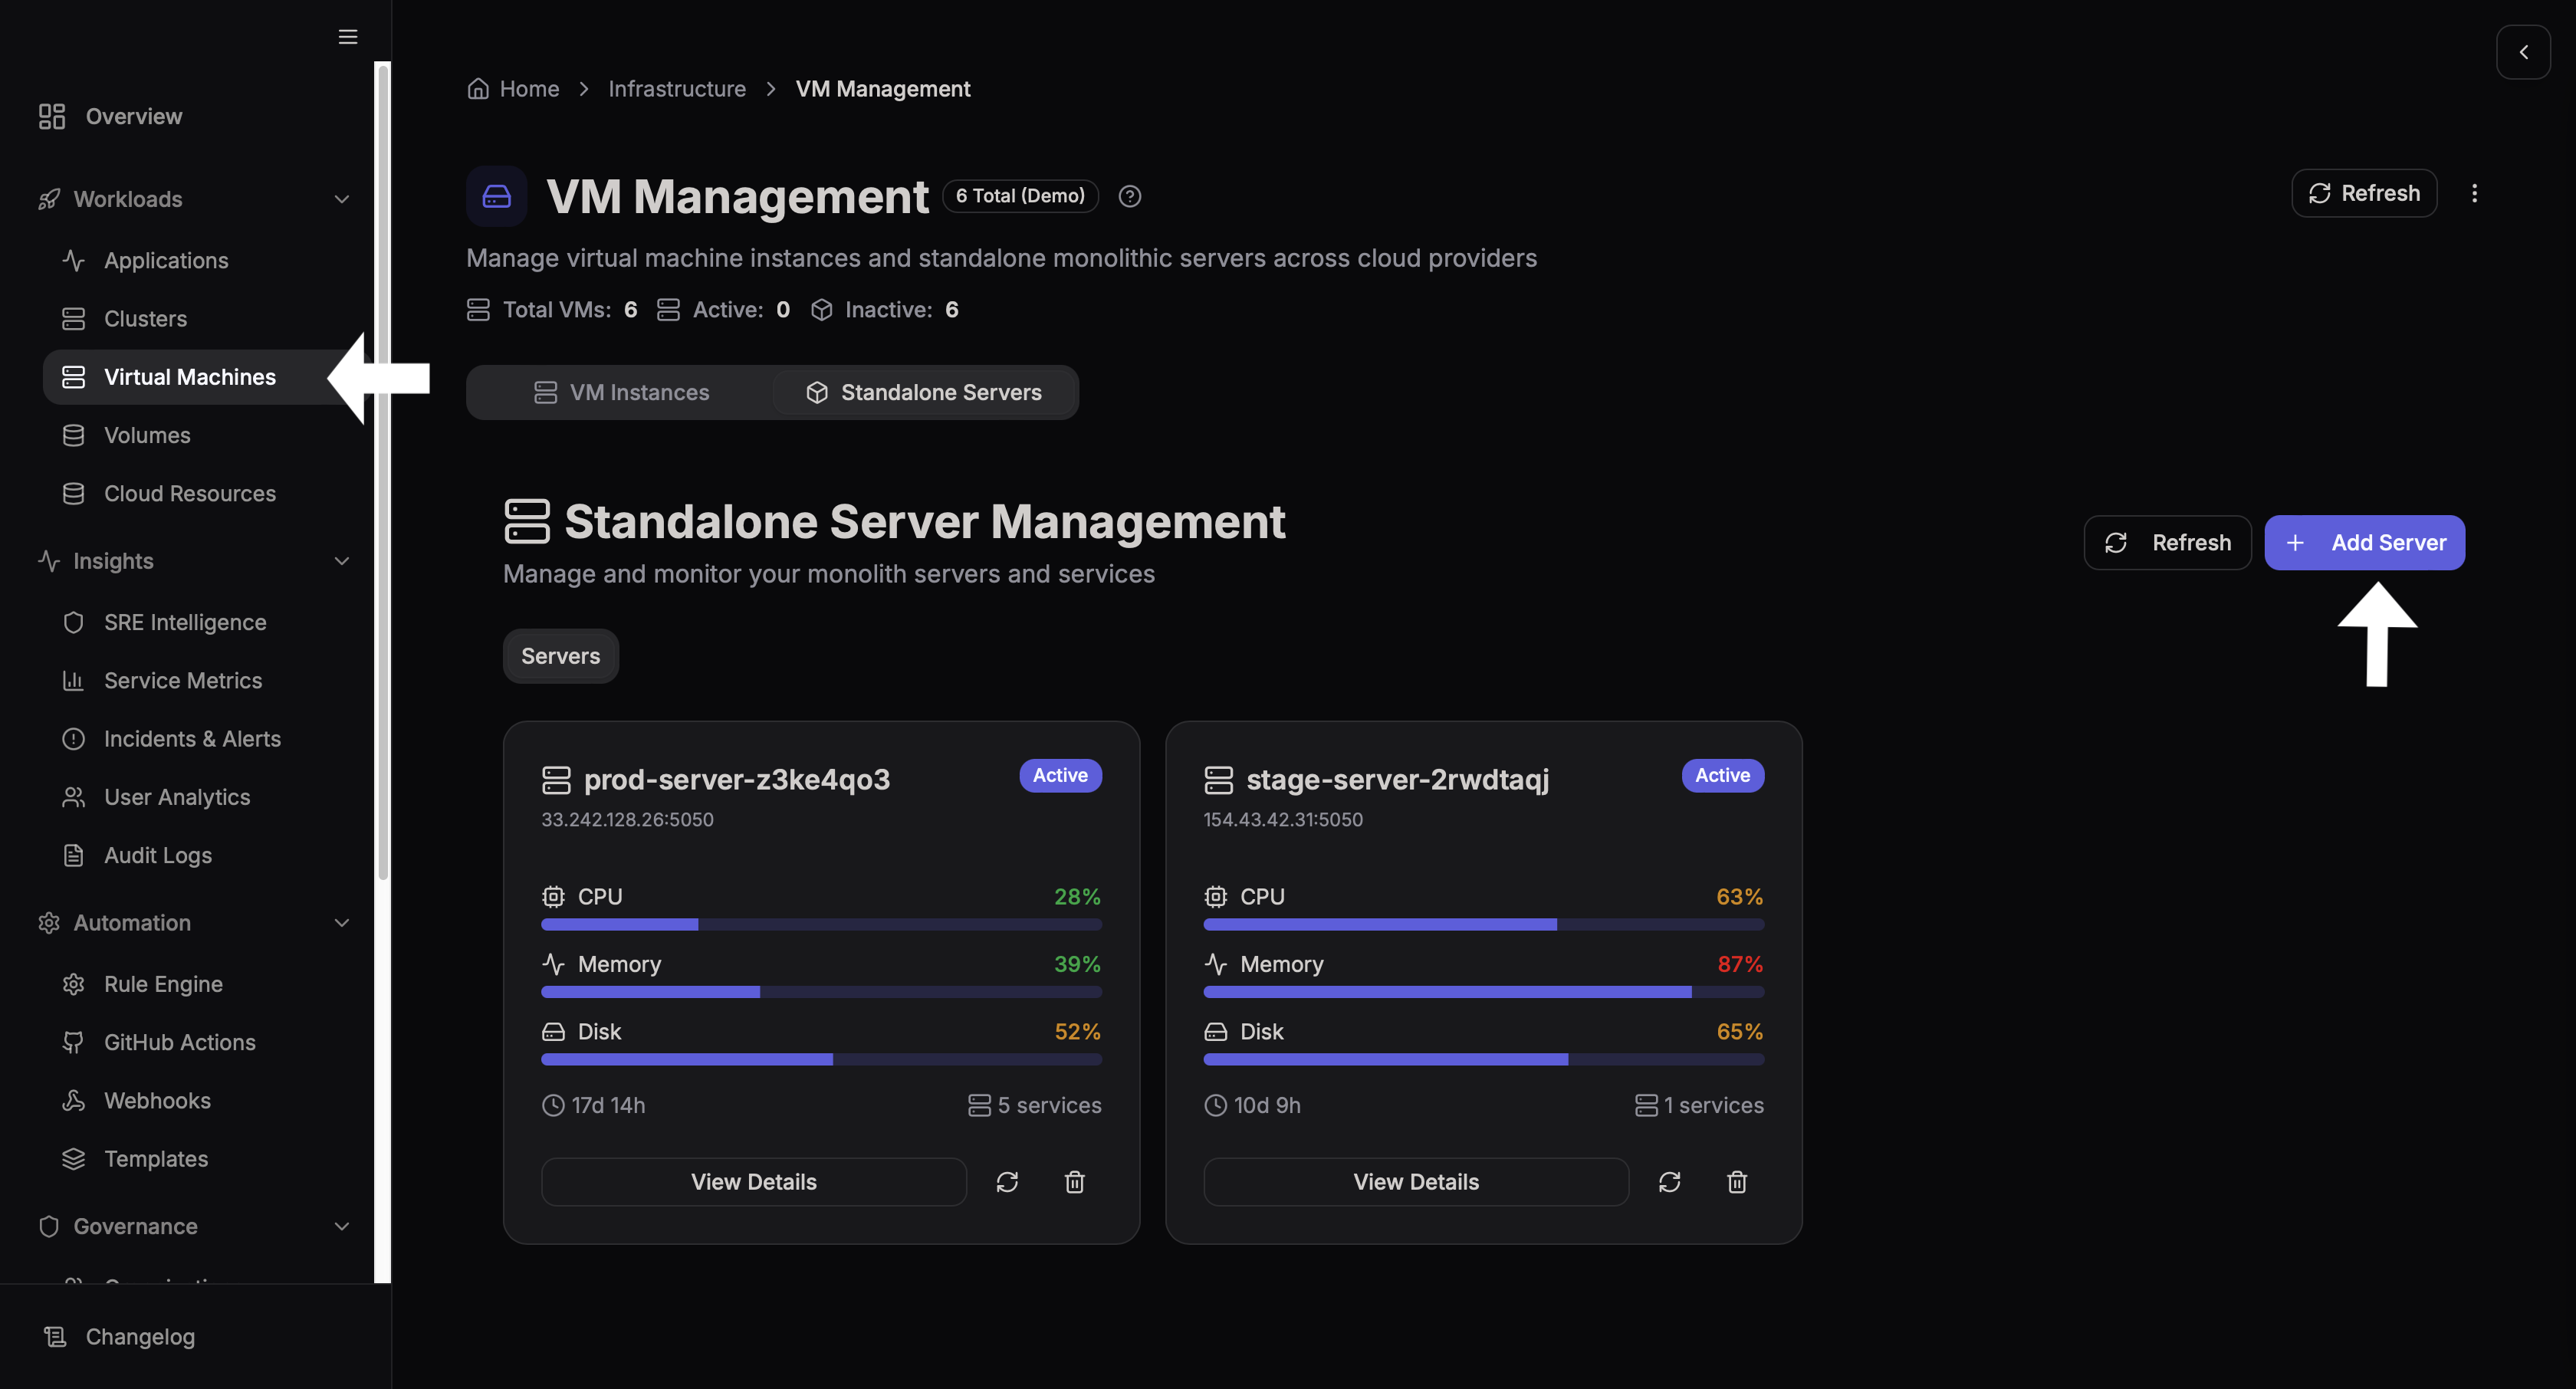
Task: Click the Active status badge on prod-server-z3ke4qo3
Action: coord(1059,775)
